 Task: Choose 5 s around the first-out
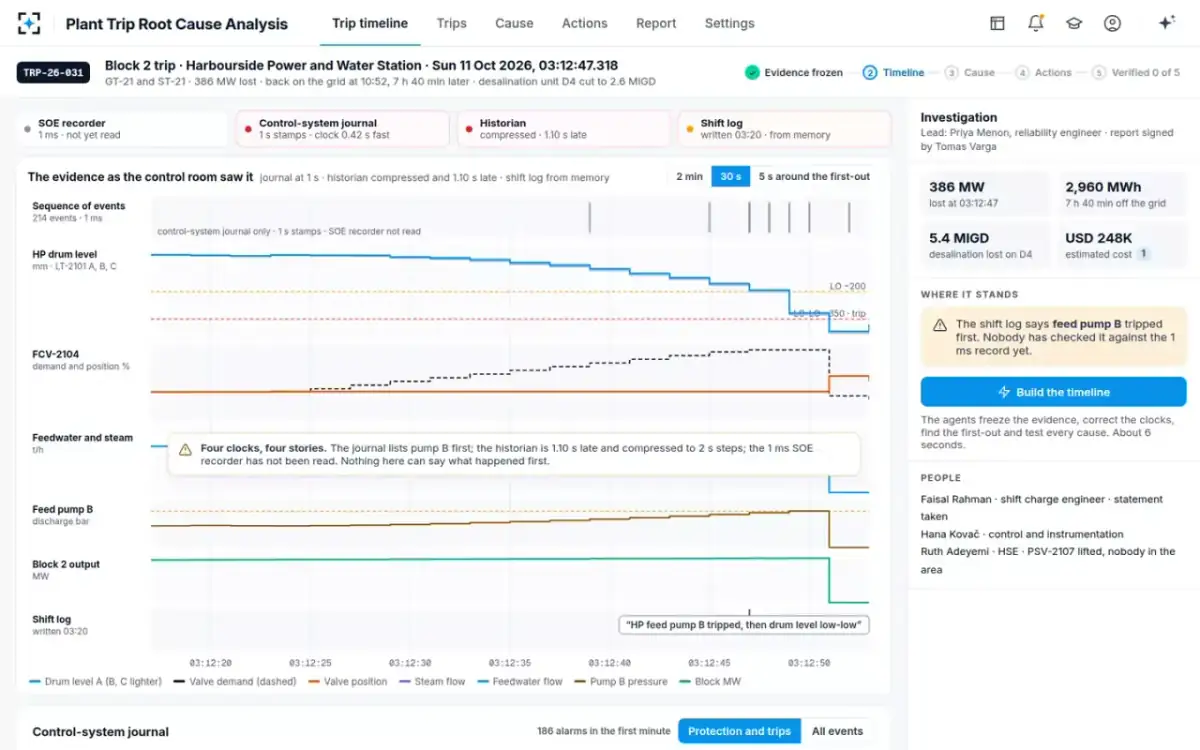tap(814, 176)
